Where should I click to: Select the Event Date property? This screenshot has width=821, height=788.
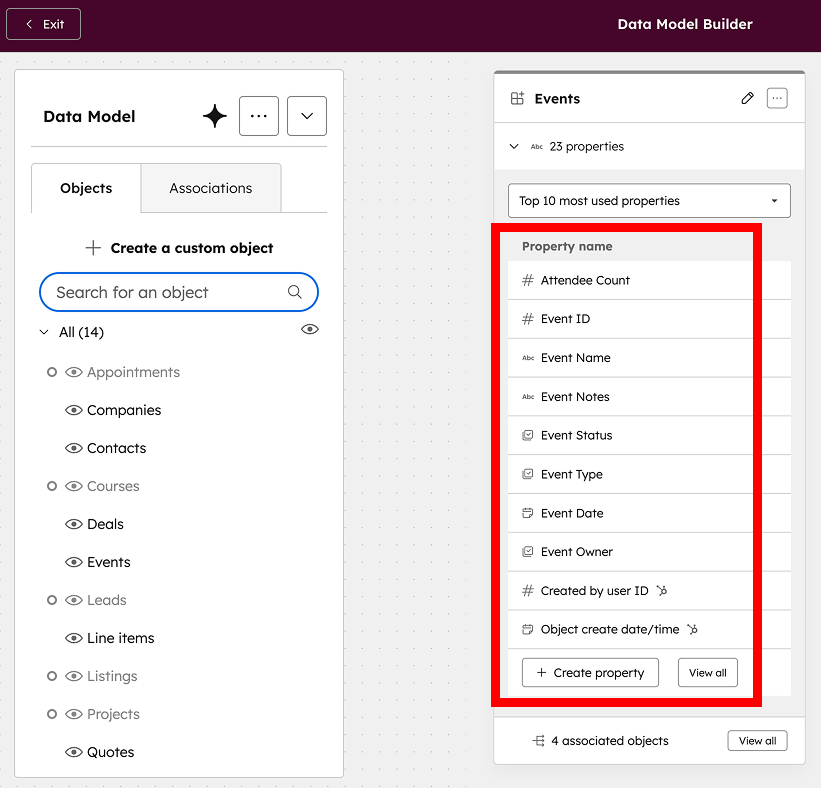coord(649,513)
